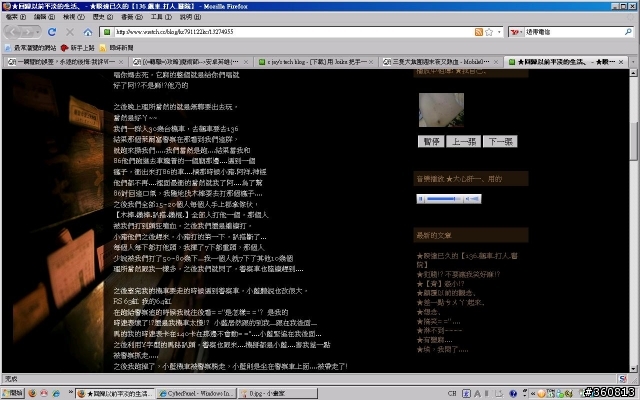Open the 工具 (Tools) menu
The width and height of the screenshot is (640, 400).
pos(161,17)
